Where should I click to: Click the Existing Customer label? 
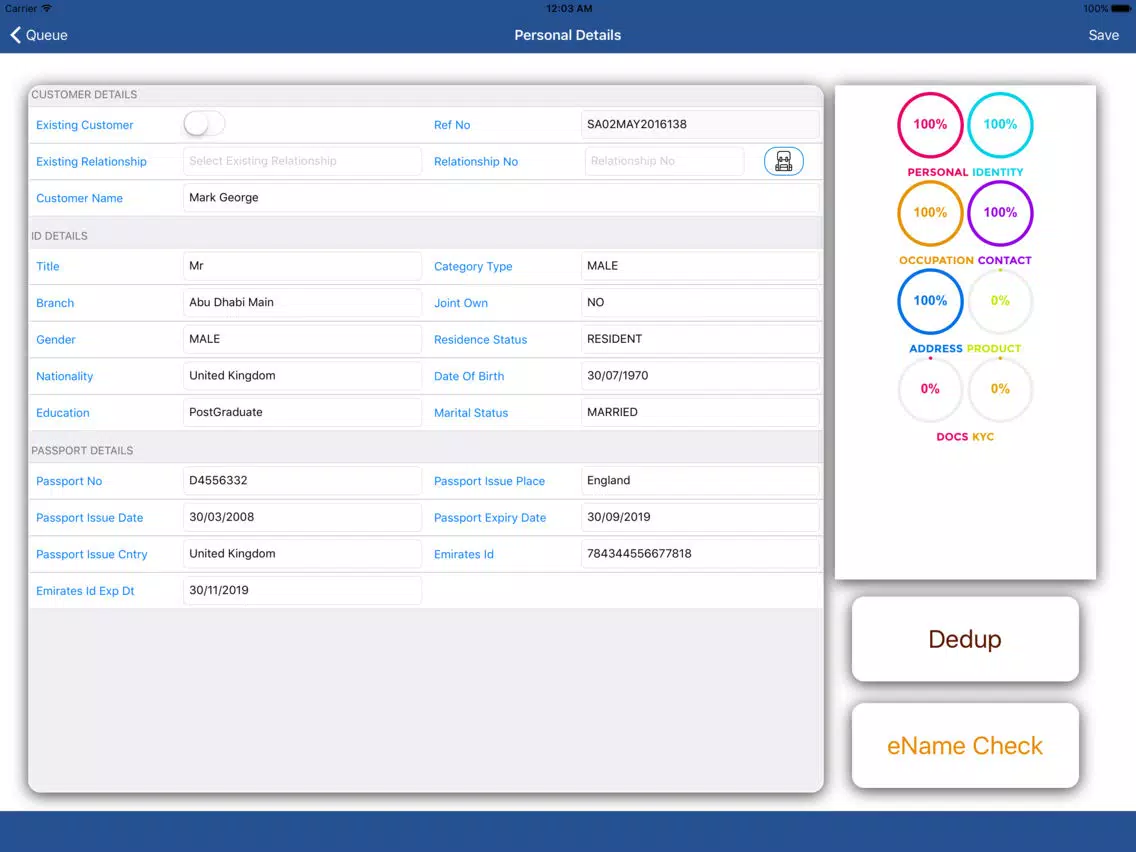coord(85,125)
